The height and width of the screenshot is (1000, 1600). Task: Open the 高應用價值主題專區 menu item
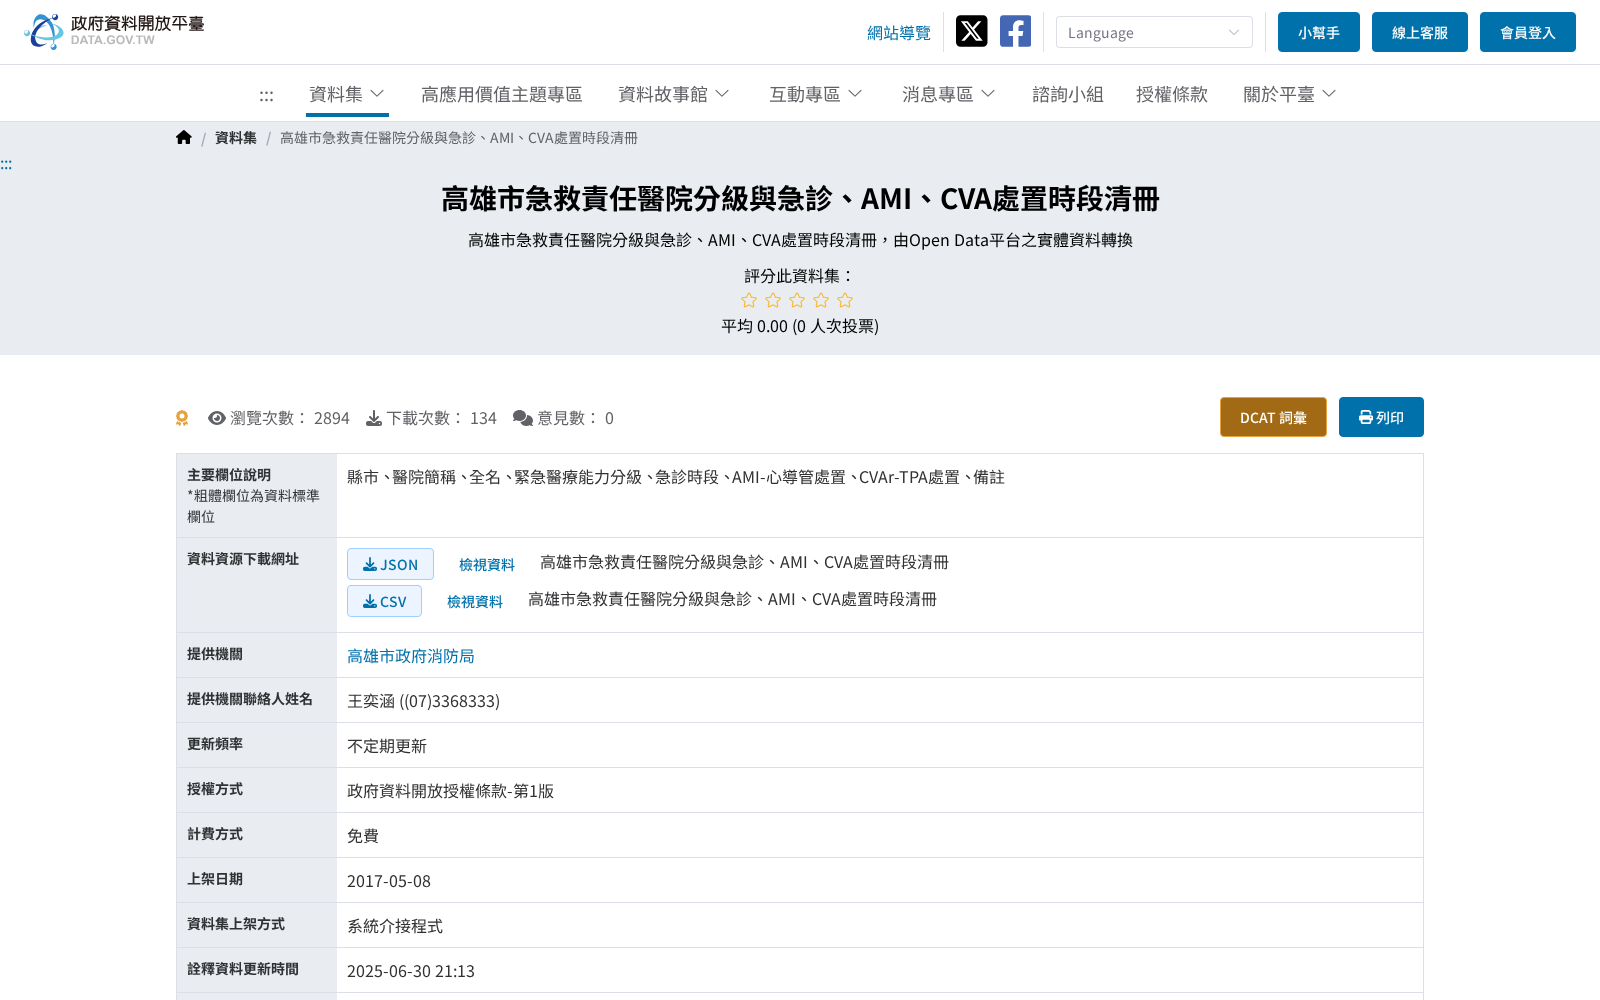(502, 94)
